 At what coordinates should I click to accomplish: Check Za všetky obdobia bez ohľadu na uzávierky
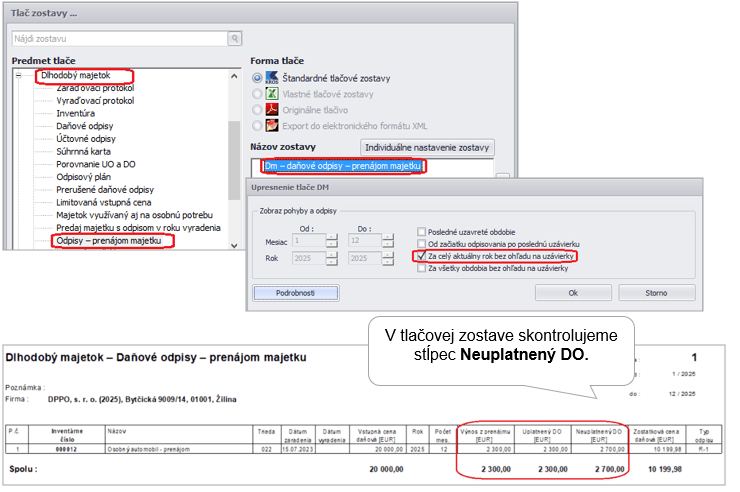tap(421, 268)
